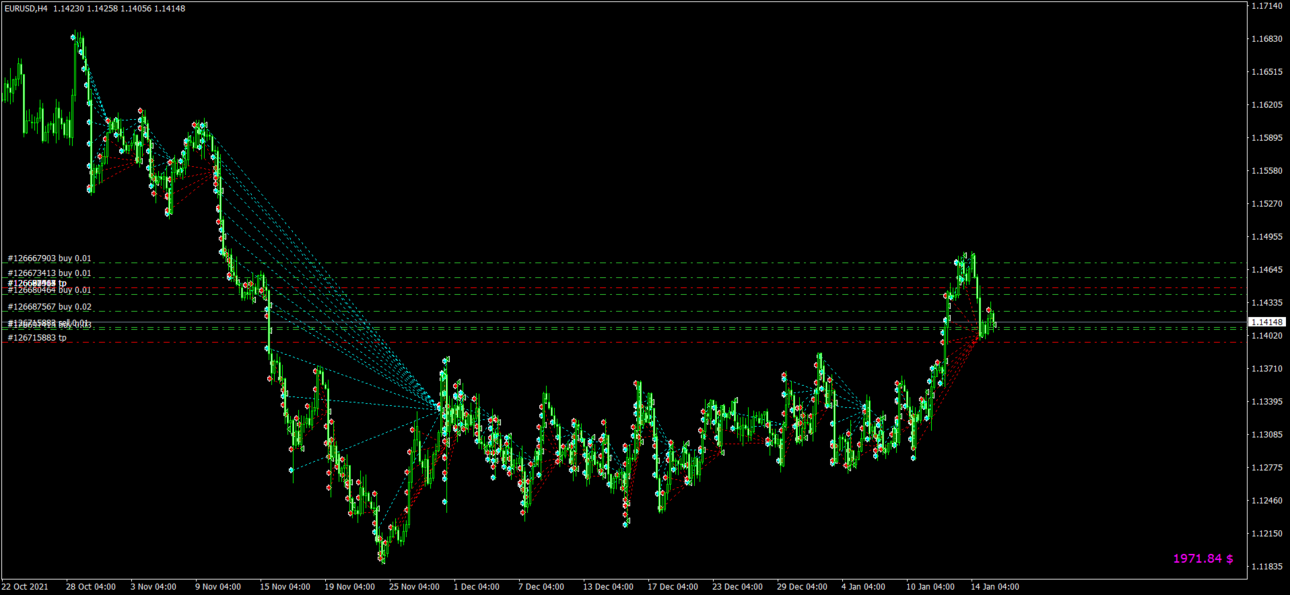Click price scale value 1.13710

[1266, 369]
